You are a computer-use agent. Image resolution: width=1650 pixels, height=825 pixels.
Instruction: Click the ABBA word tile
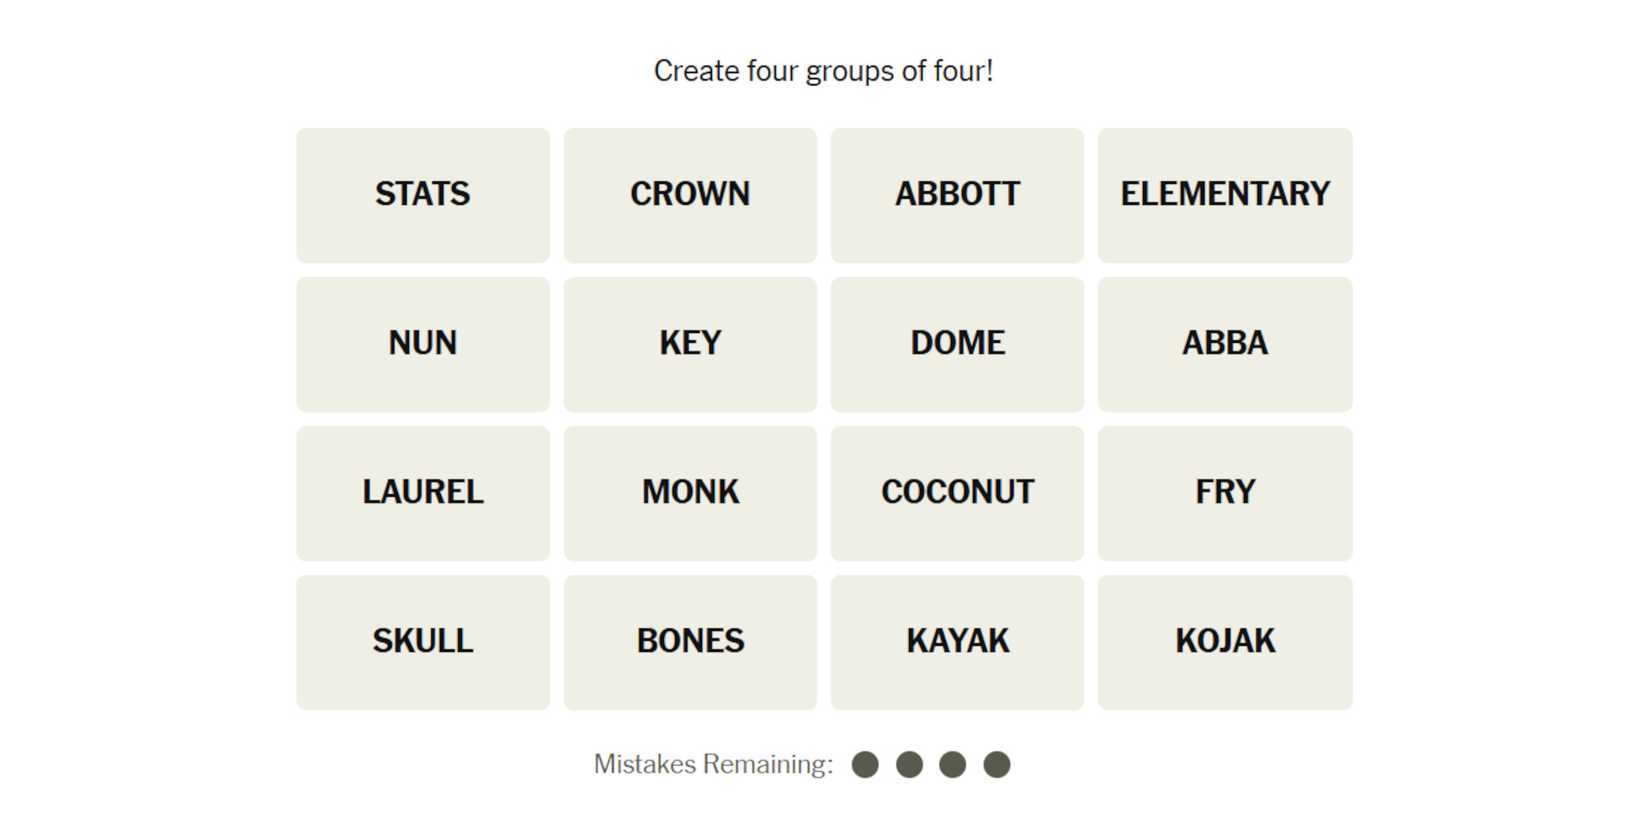point(1225,344)
